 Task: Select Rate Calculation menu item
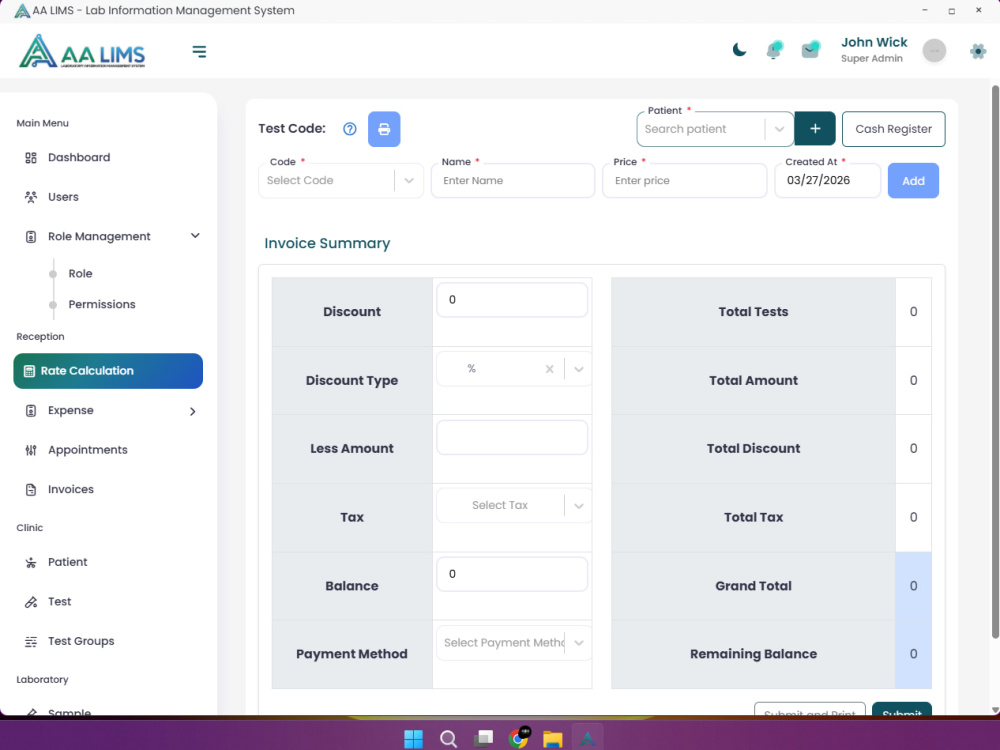[x=108, y=371]
